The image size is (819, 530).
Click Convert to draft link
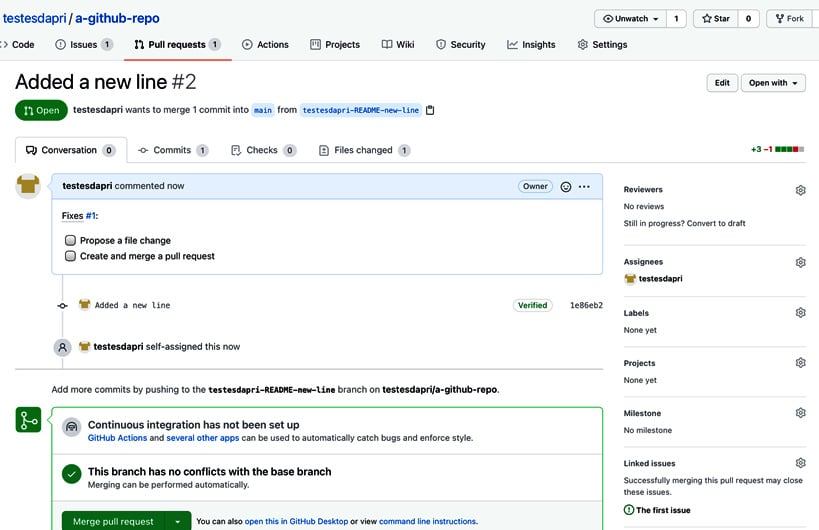716,223
